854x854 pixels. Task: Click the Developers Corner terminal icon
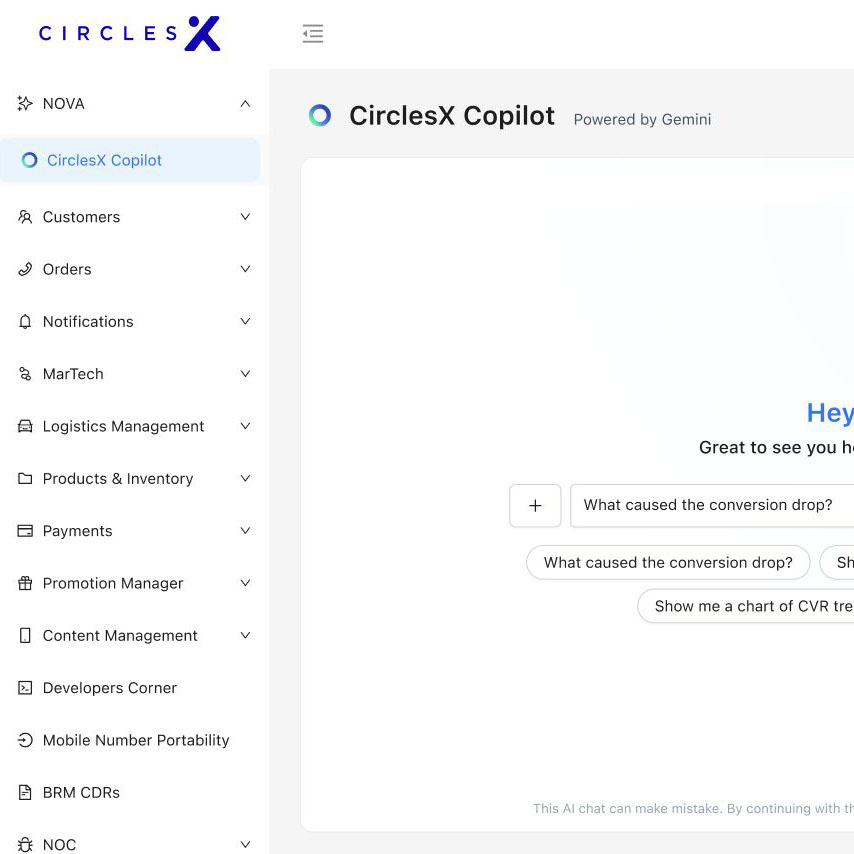click(25, 687)
